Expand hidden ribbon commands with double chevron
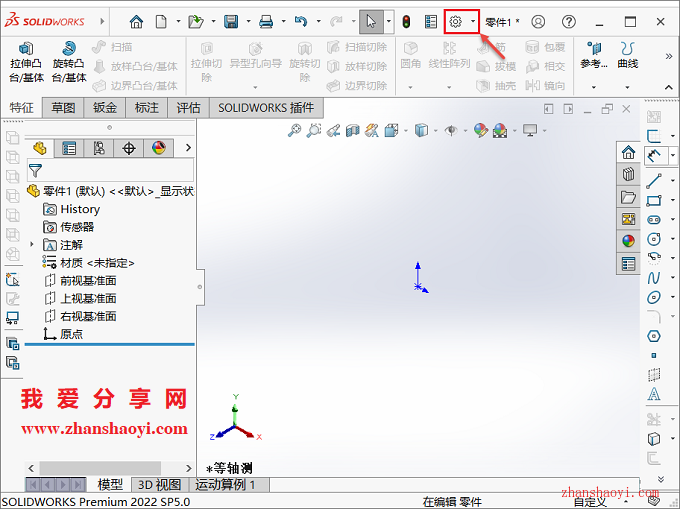This screenshot has width=680, height=509. point(669,56)
